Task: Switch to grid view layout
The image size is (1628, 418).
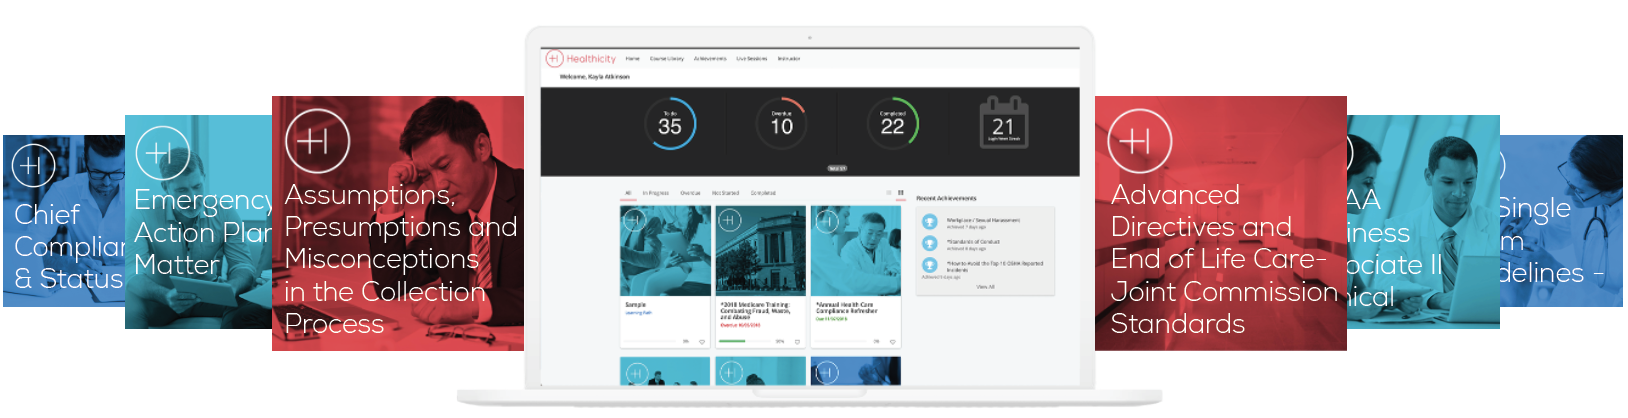Action: 900,193
